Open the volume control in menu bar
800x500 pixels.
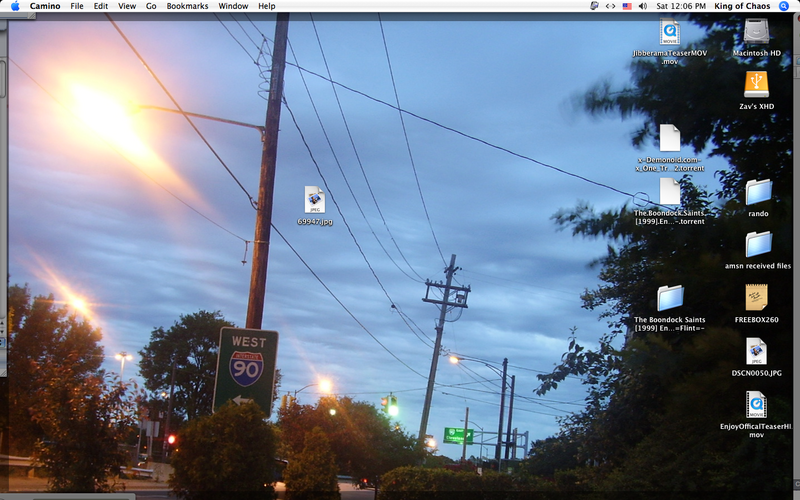click(643, 6)
